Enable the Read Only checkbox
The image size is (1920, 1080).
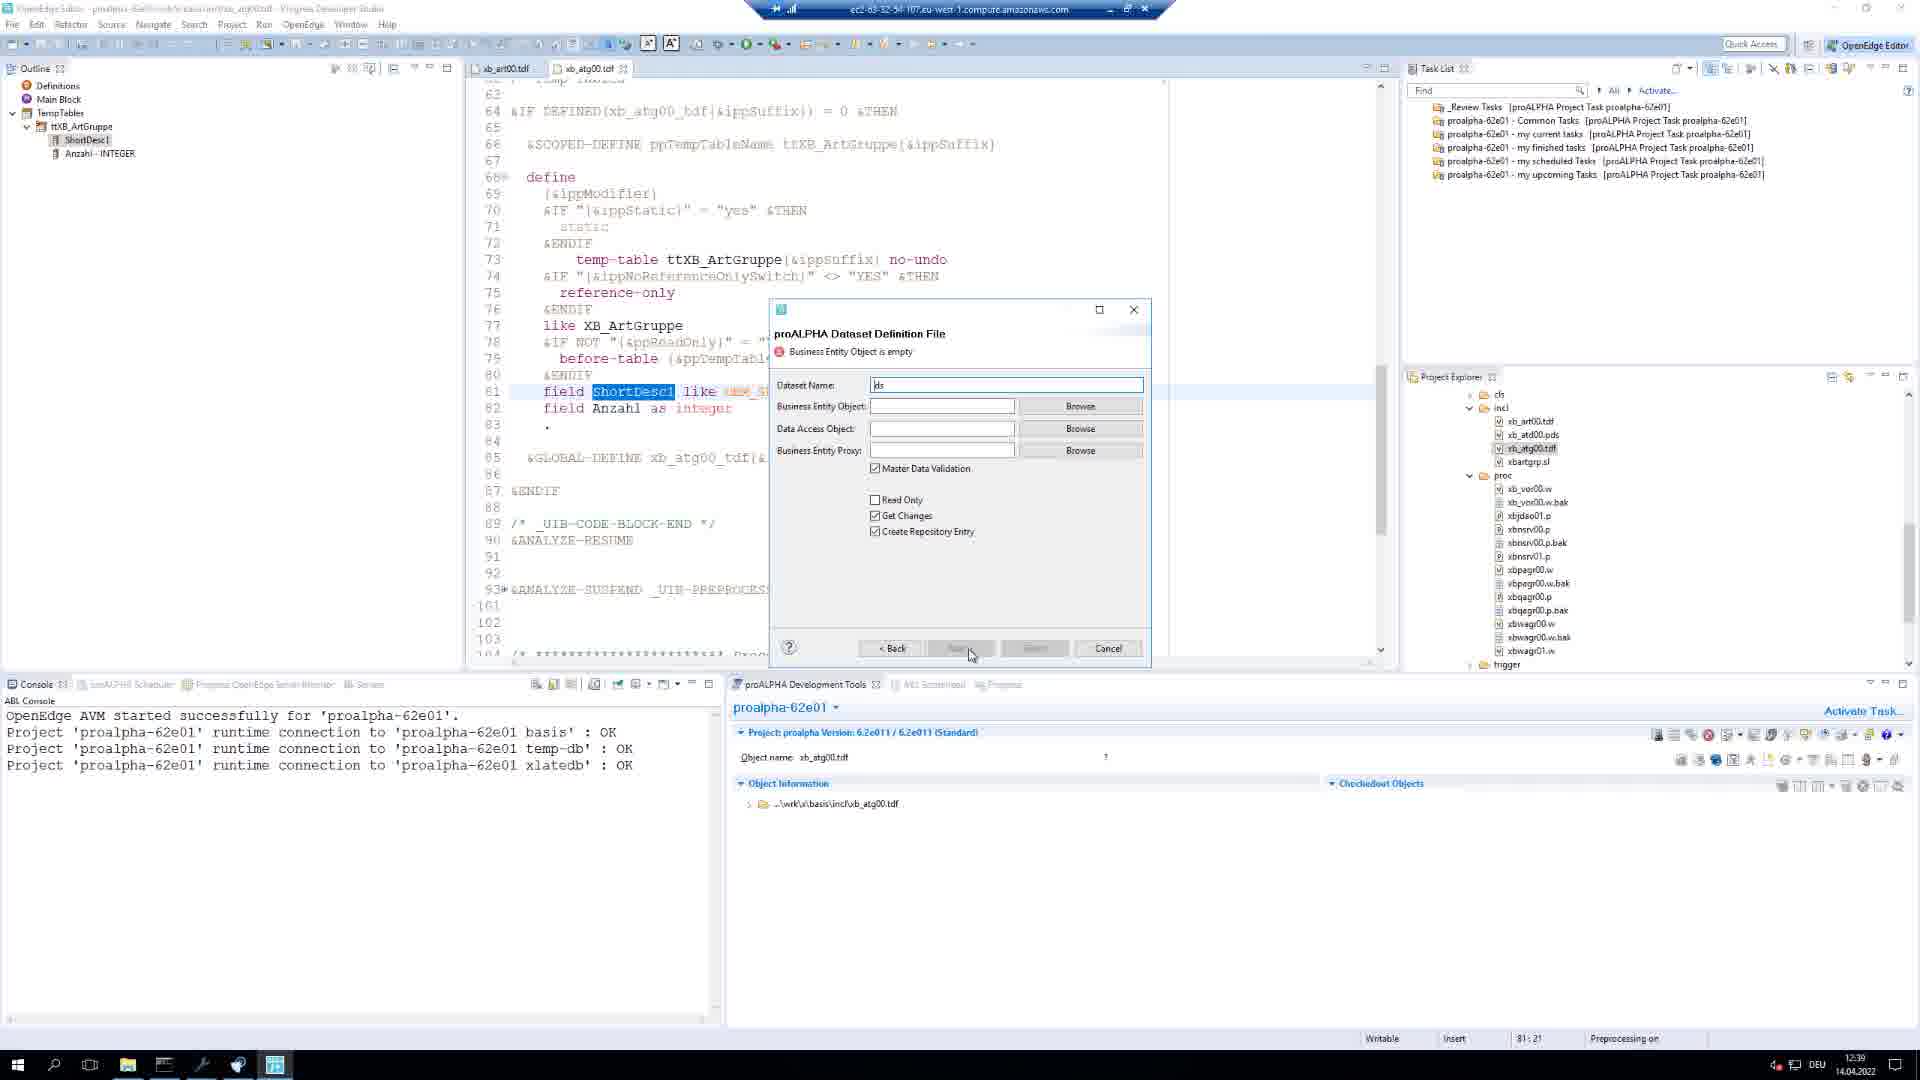click(x=875, y=500)
